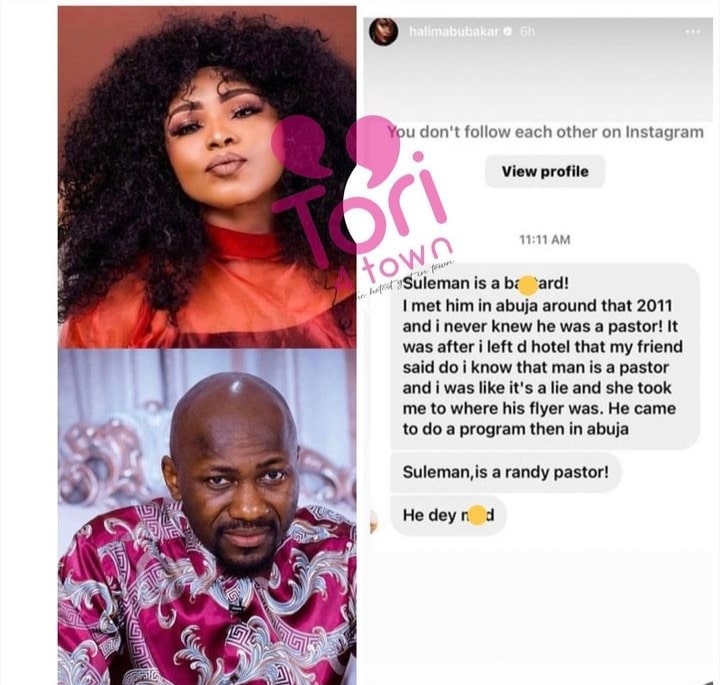Select the 'He dey' message bubble
This screenshot has width=720, height=685.
click(x=448, y=515)
